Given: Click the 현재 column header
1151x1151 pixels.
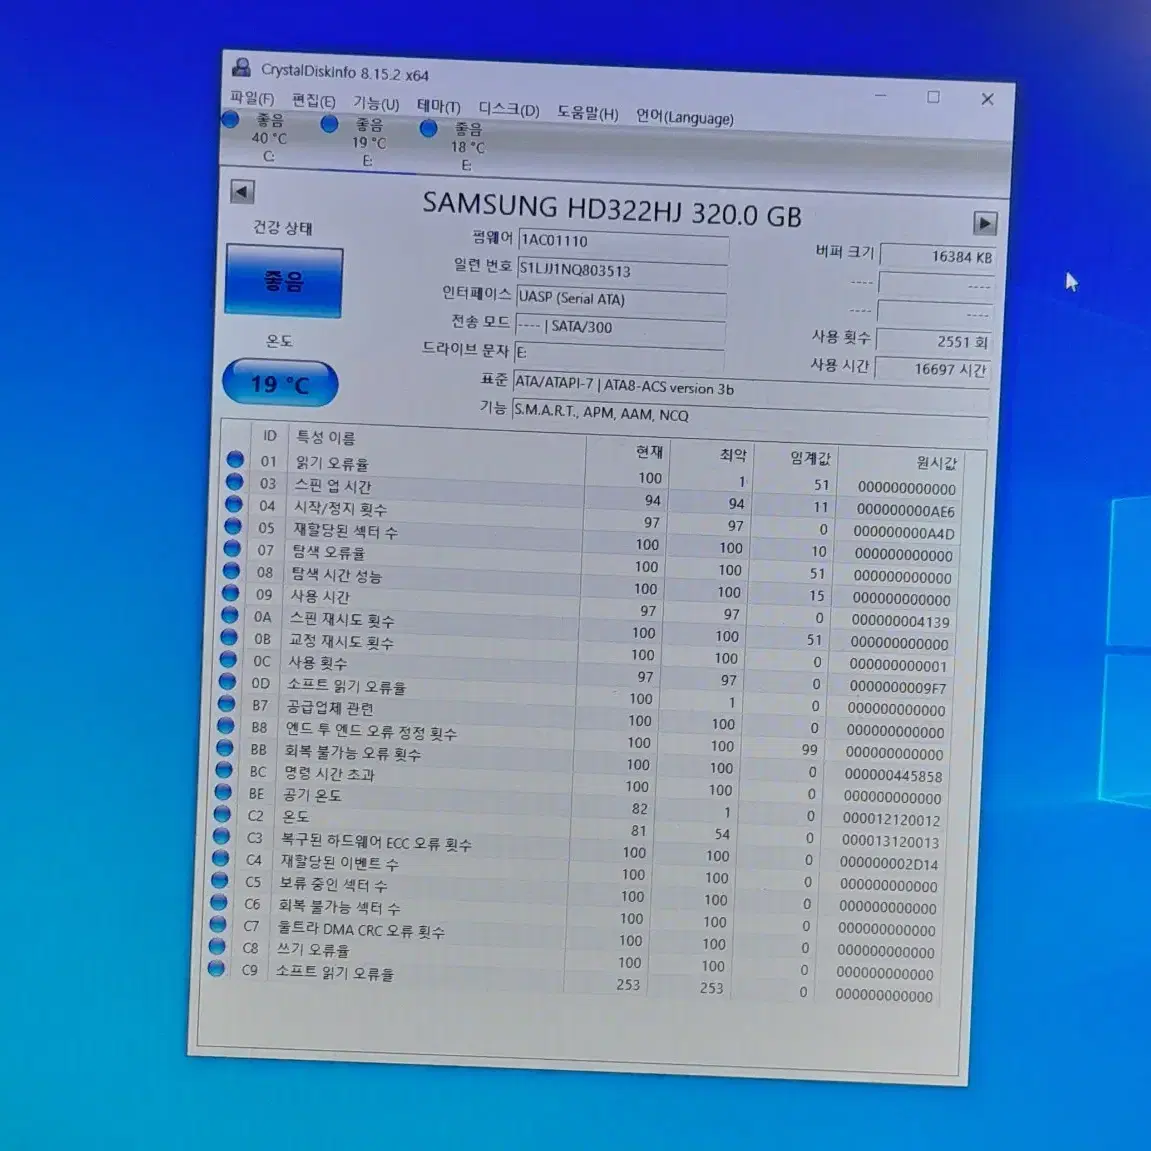Looking at the screenshot, I should 628,451.
